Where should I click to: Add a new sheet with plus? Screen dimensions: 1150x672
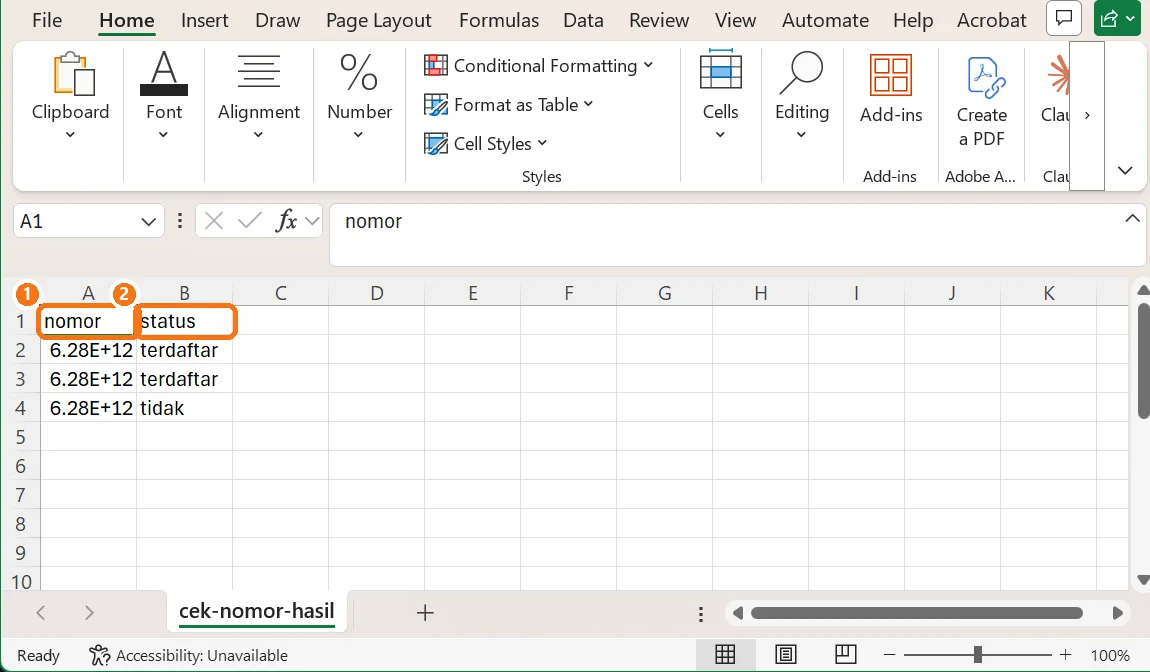click(x=425, y=613)
